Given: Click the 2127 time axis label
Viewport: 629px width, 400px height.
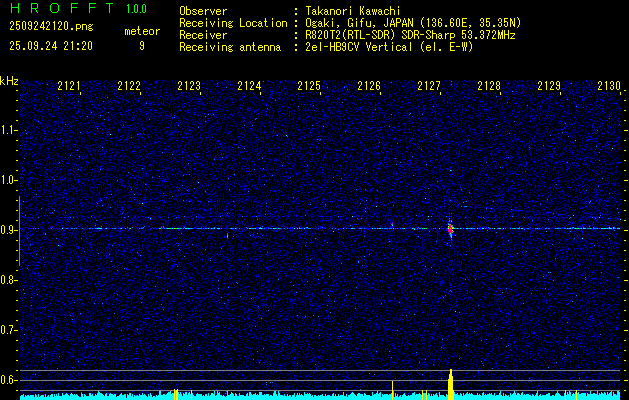Looking at the screenshot, I should [429, 86].
